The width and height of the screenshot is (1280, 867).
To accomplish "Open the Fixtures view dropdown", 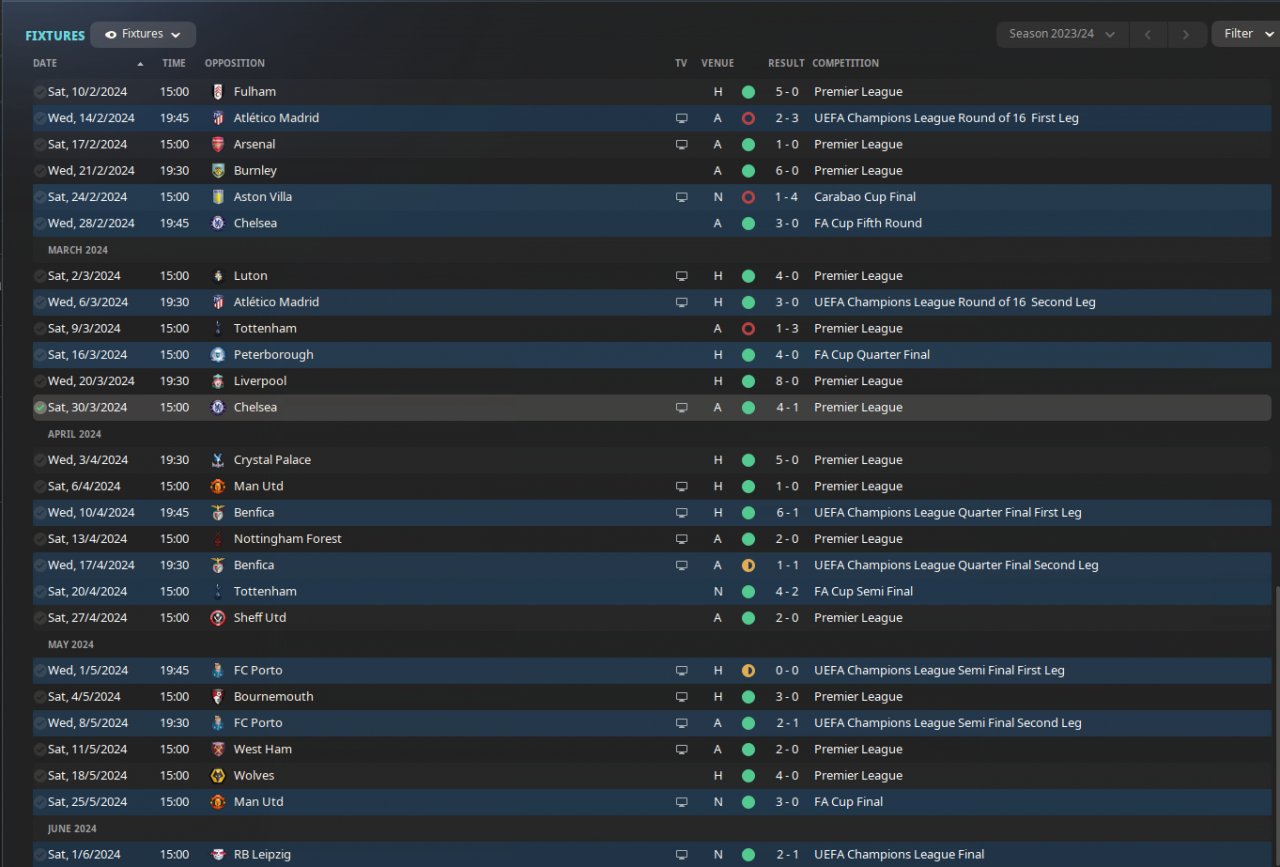I will pyautogui.click(x=143, y=34).
